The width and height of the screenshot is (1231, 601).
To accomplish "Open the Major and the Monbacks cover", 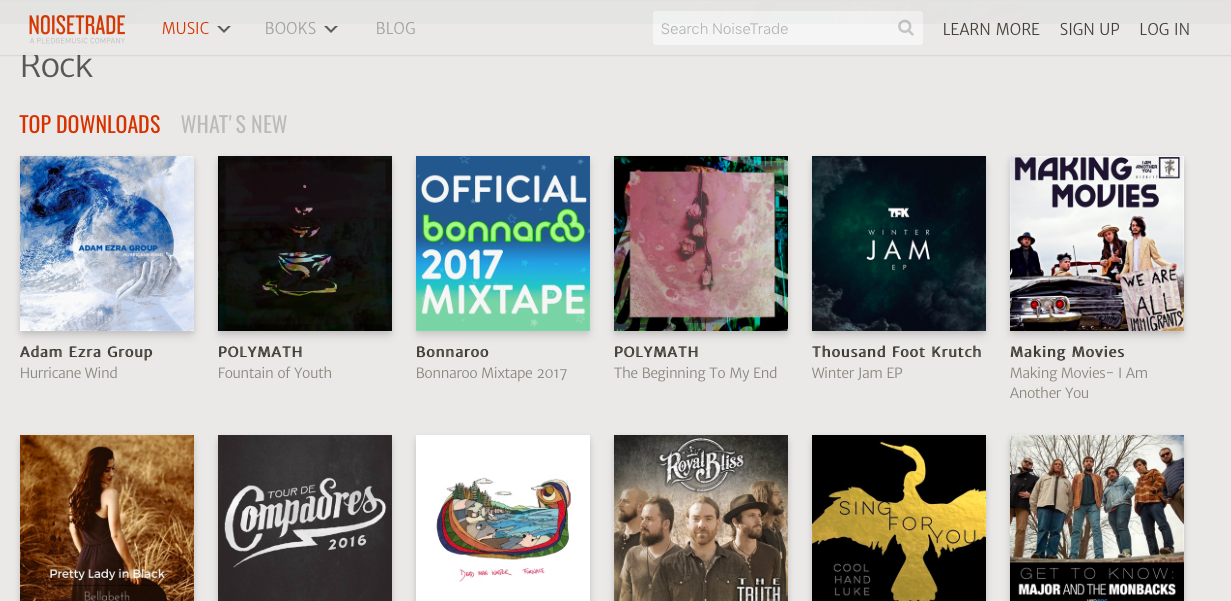I will [x=1097, y=518].
